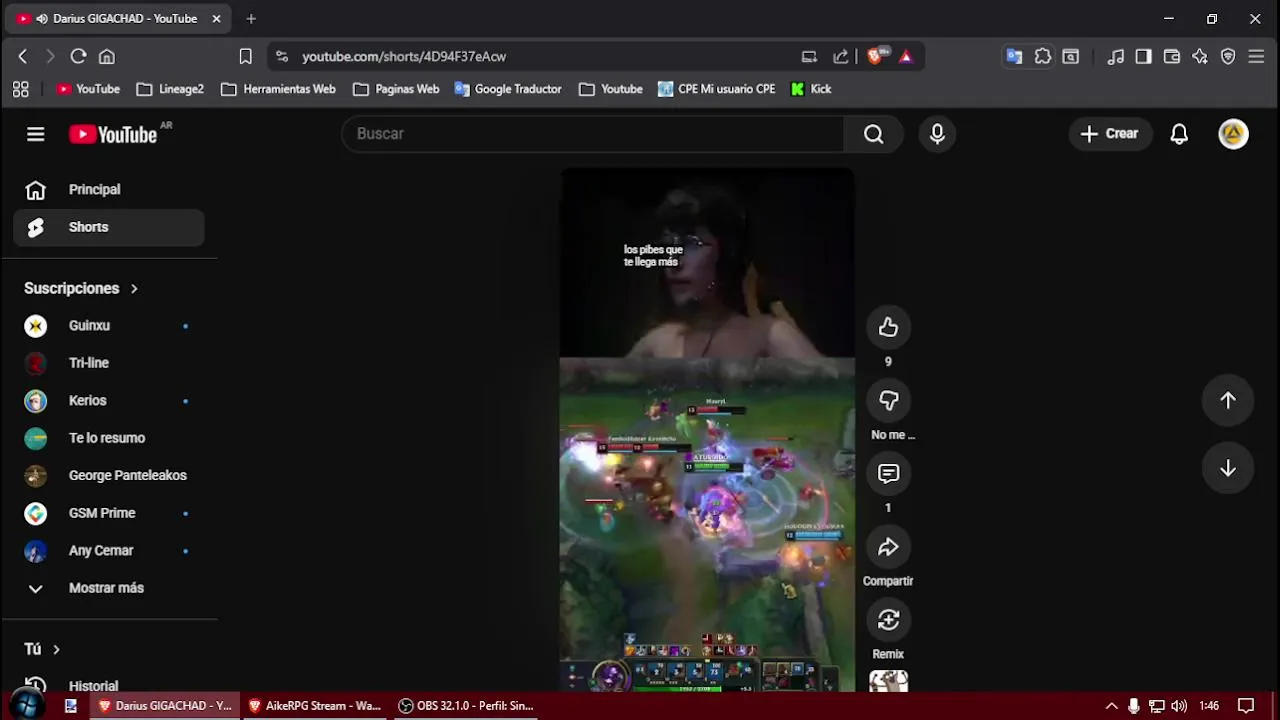Image resolution: width=1280 pixels, height=720 pixels.
Task: Click the search magnifier button
Action: coord(873,134)
